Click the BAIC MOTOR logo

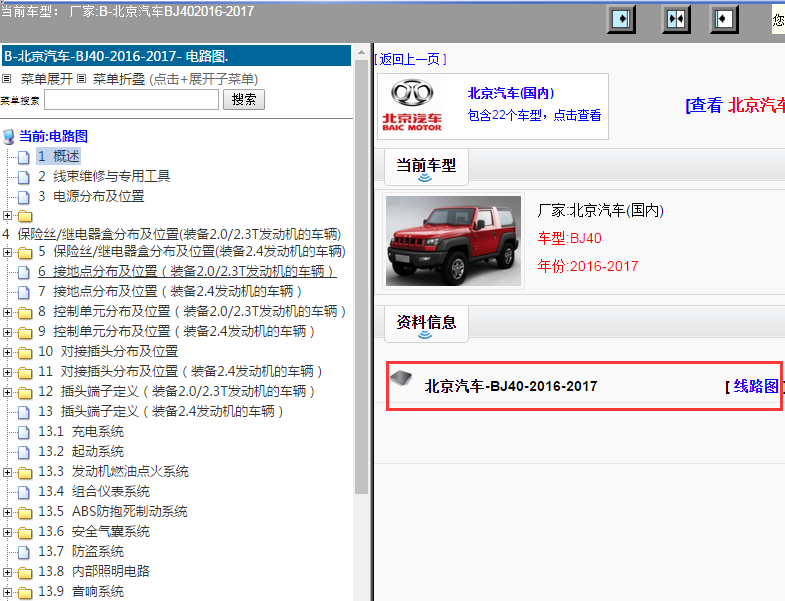[412, 105]
